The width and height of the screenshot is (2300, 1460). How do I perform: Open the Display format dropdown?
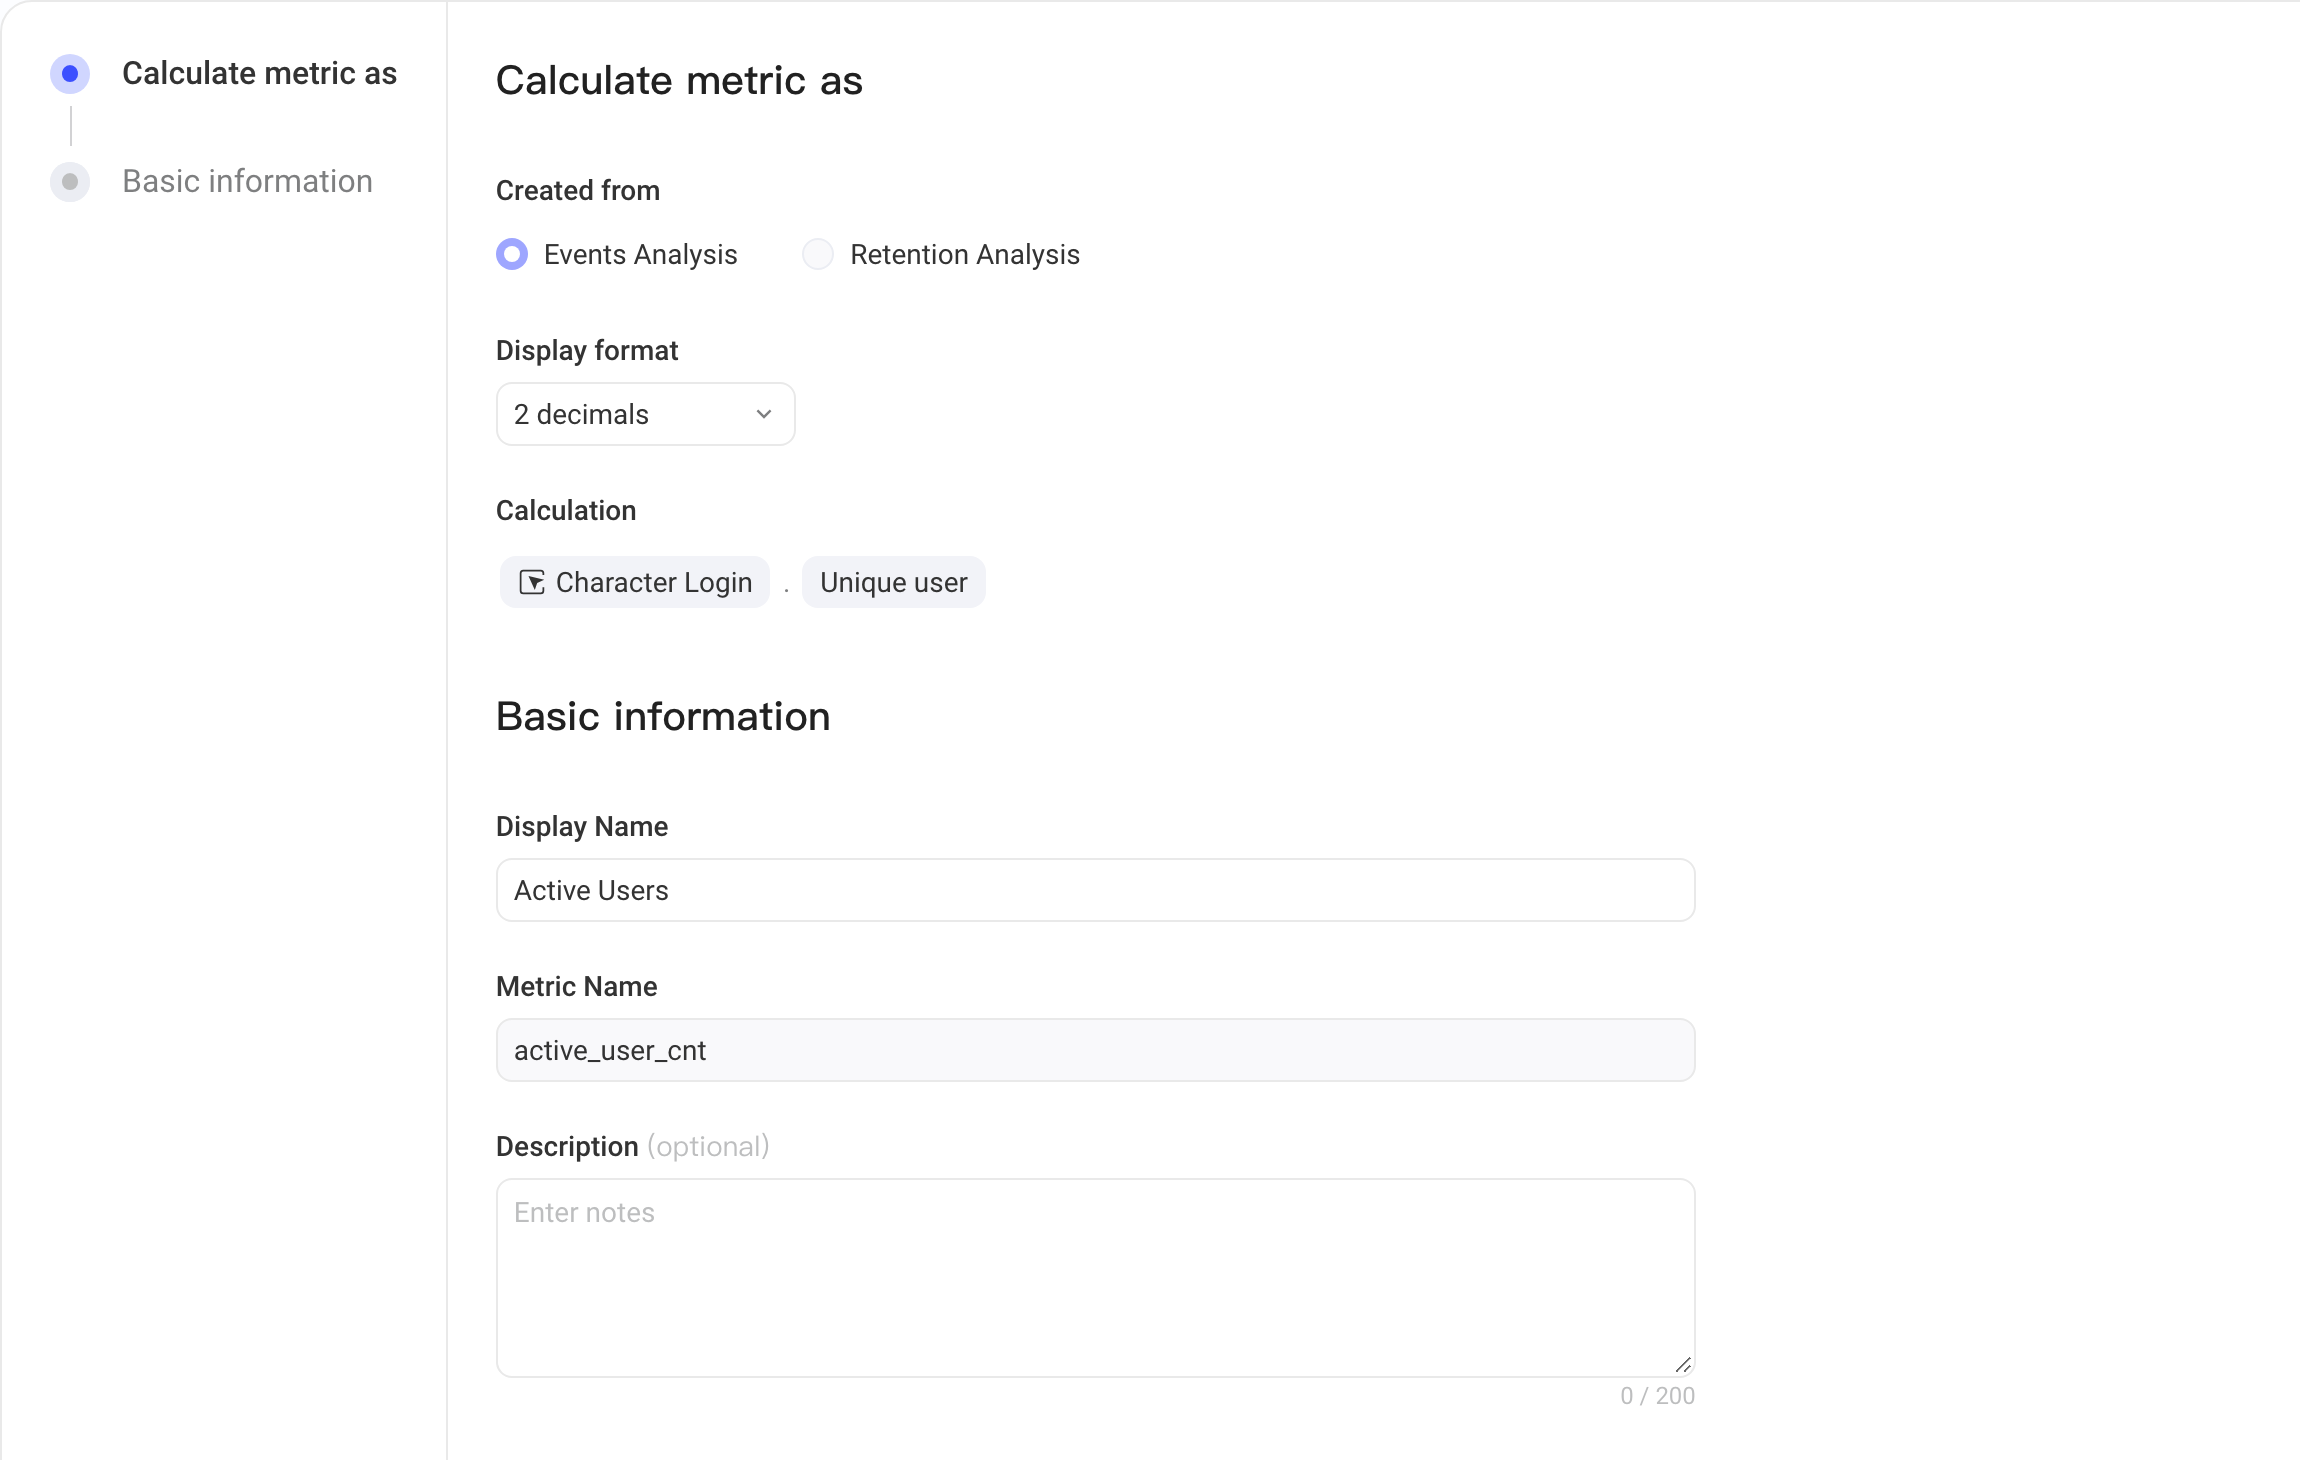point(646,414)
